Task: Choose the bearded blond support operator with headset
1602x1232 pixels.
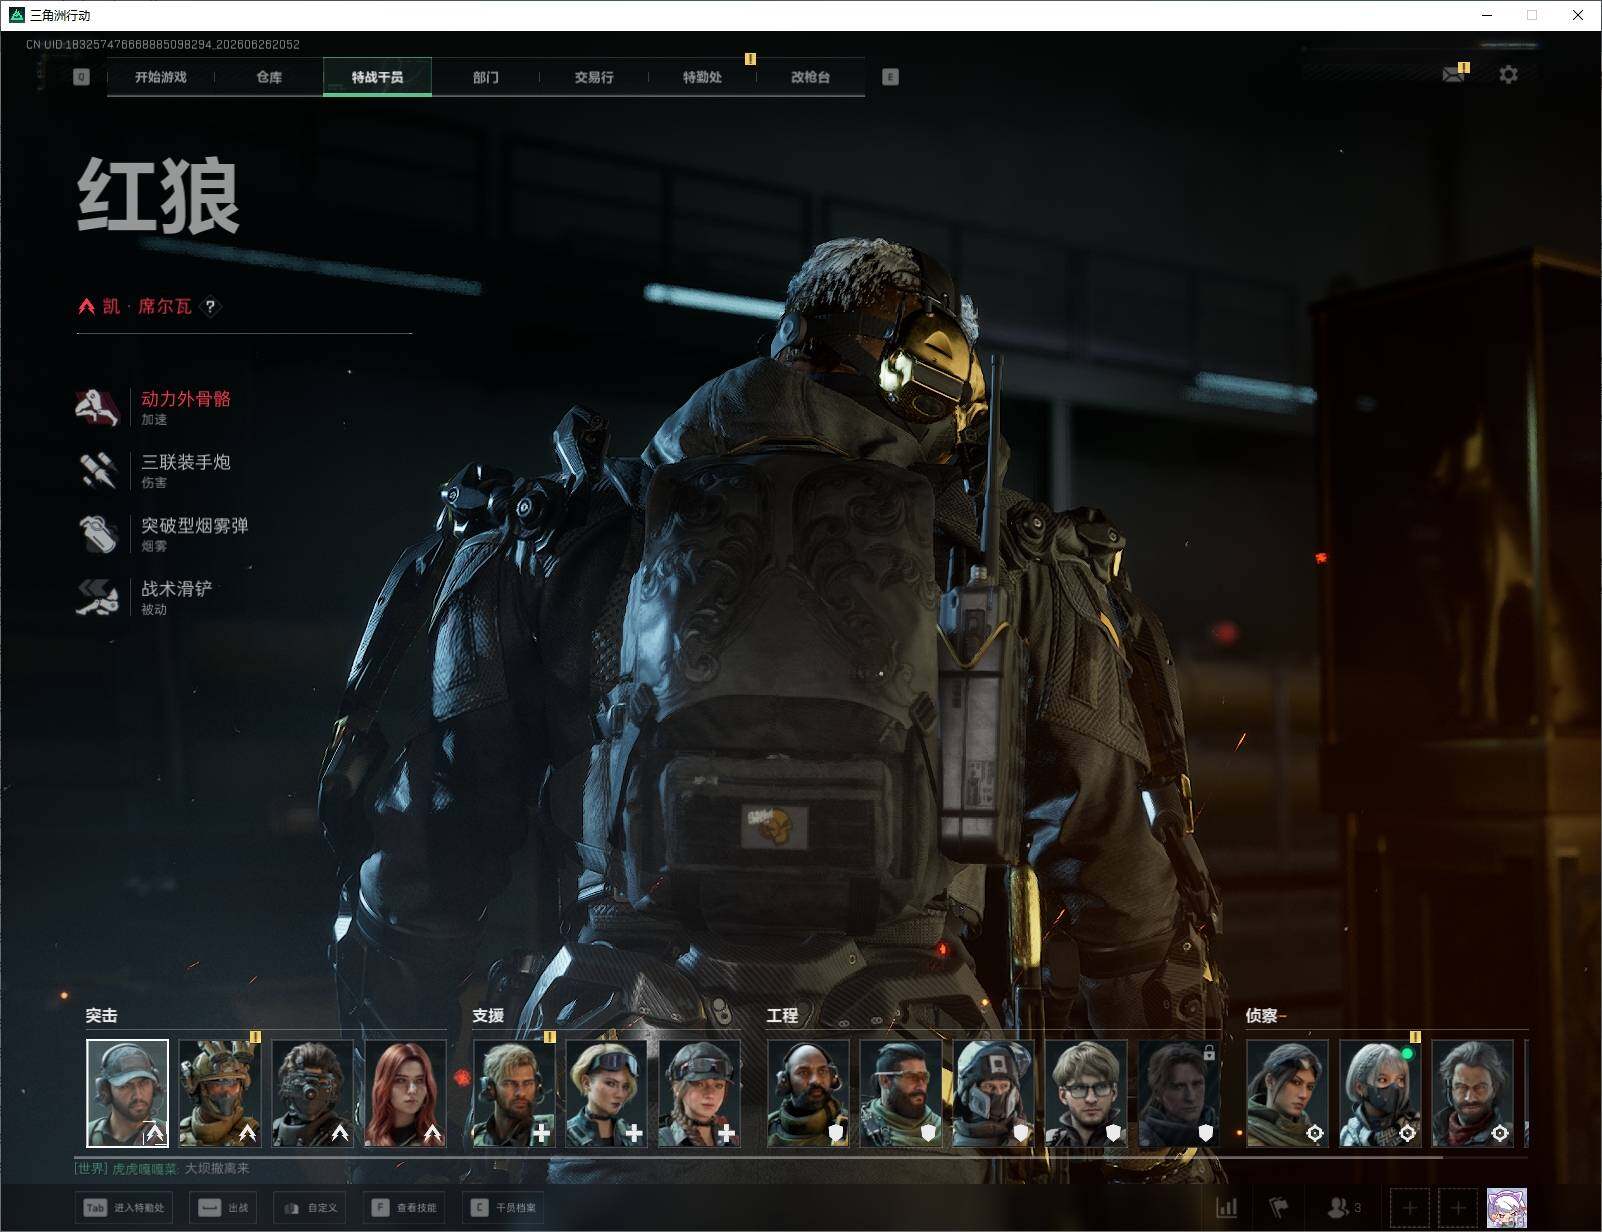Action: (514, 1093)
